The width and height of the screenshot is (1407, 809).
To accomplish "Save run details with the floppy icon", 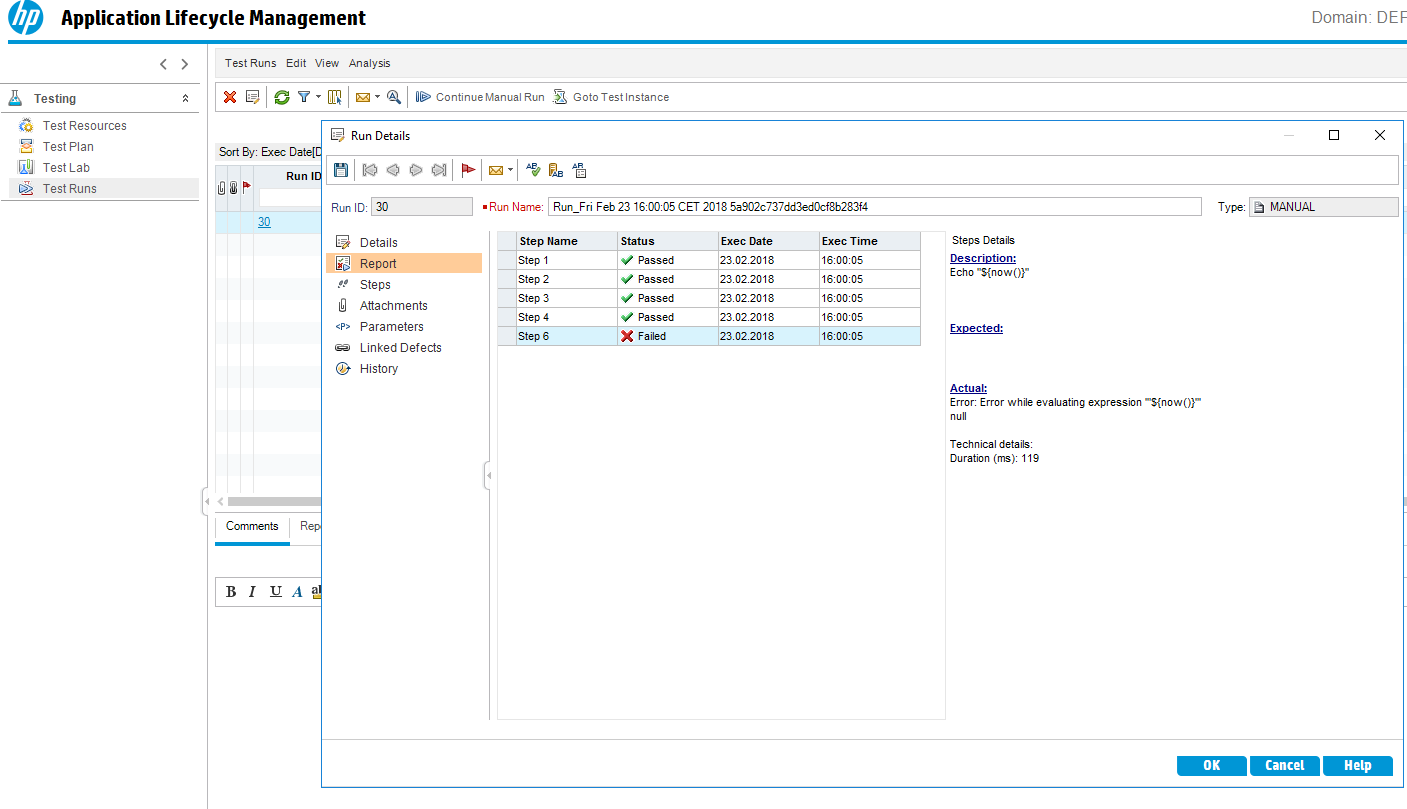I will [341, 170].
